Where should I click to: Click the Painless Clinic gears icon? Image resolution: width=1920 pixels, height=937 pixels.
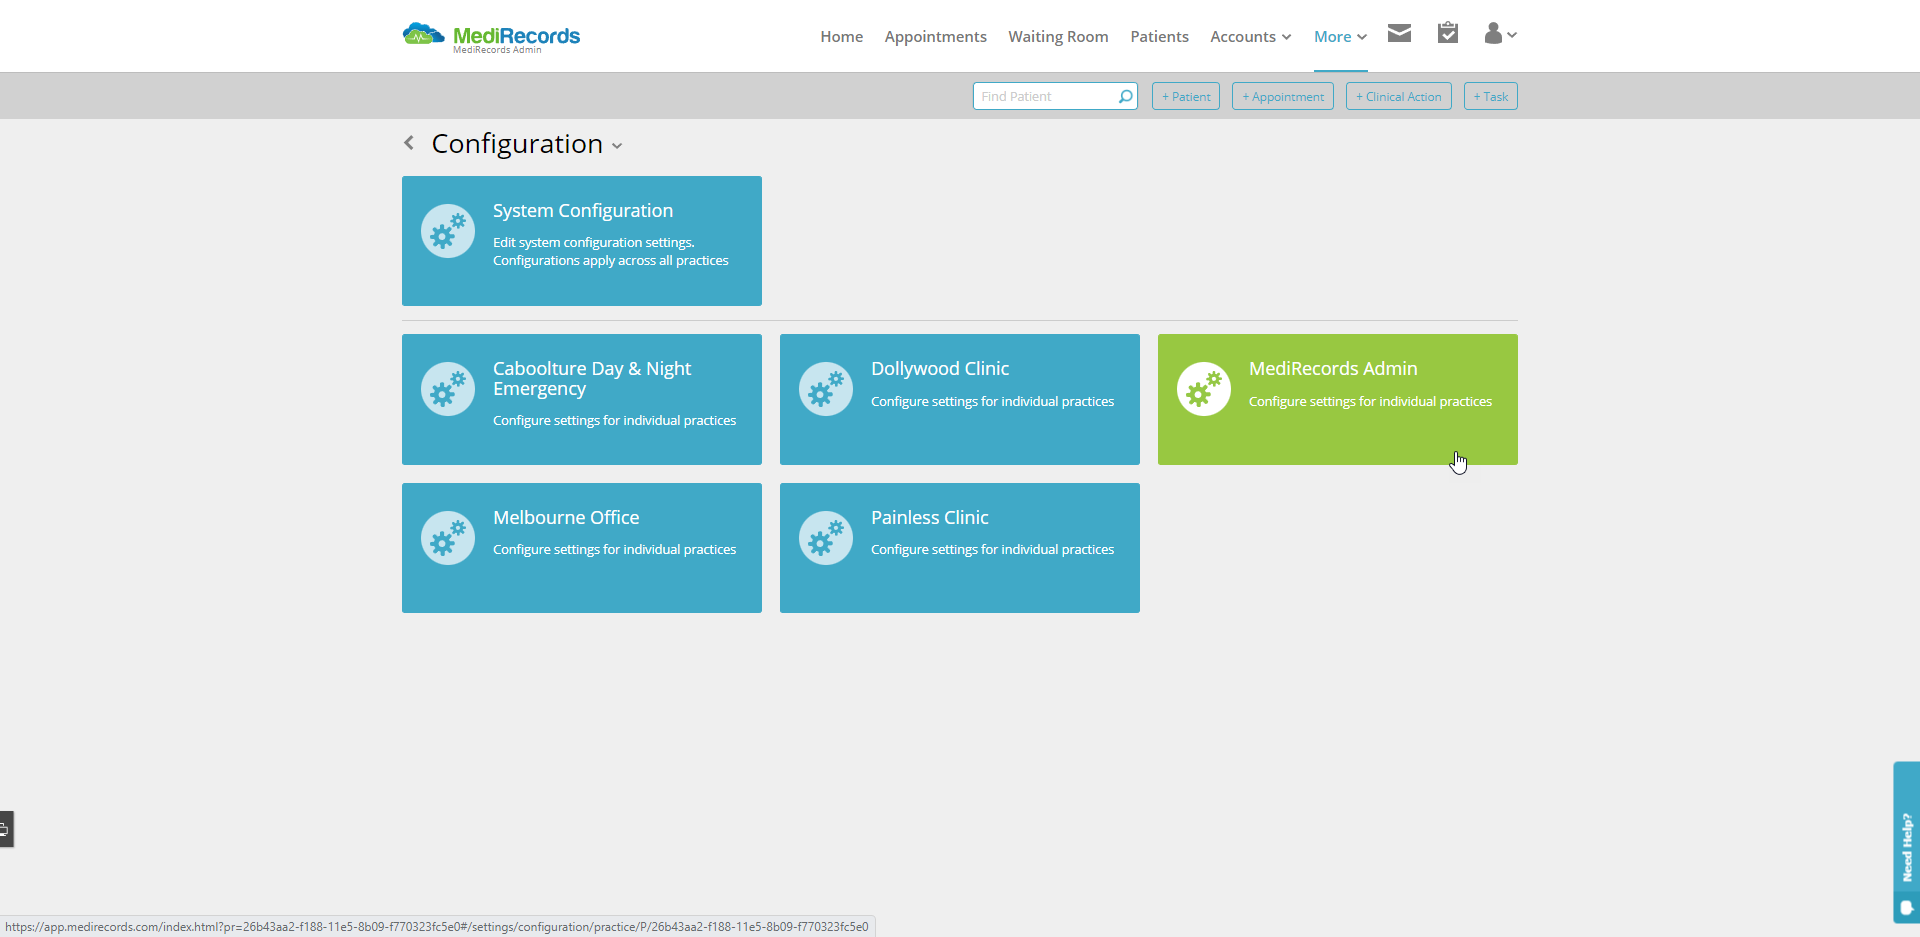[826, 538]
